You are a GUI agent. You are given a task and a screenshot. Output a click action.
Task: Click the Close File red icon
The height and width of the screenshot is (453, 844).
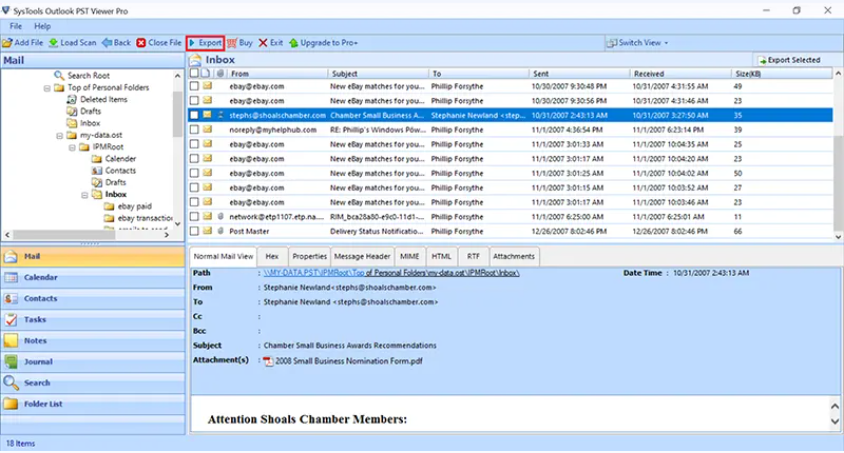point(141,43)
